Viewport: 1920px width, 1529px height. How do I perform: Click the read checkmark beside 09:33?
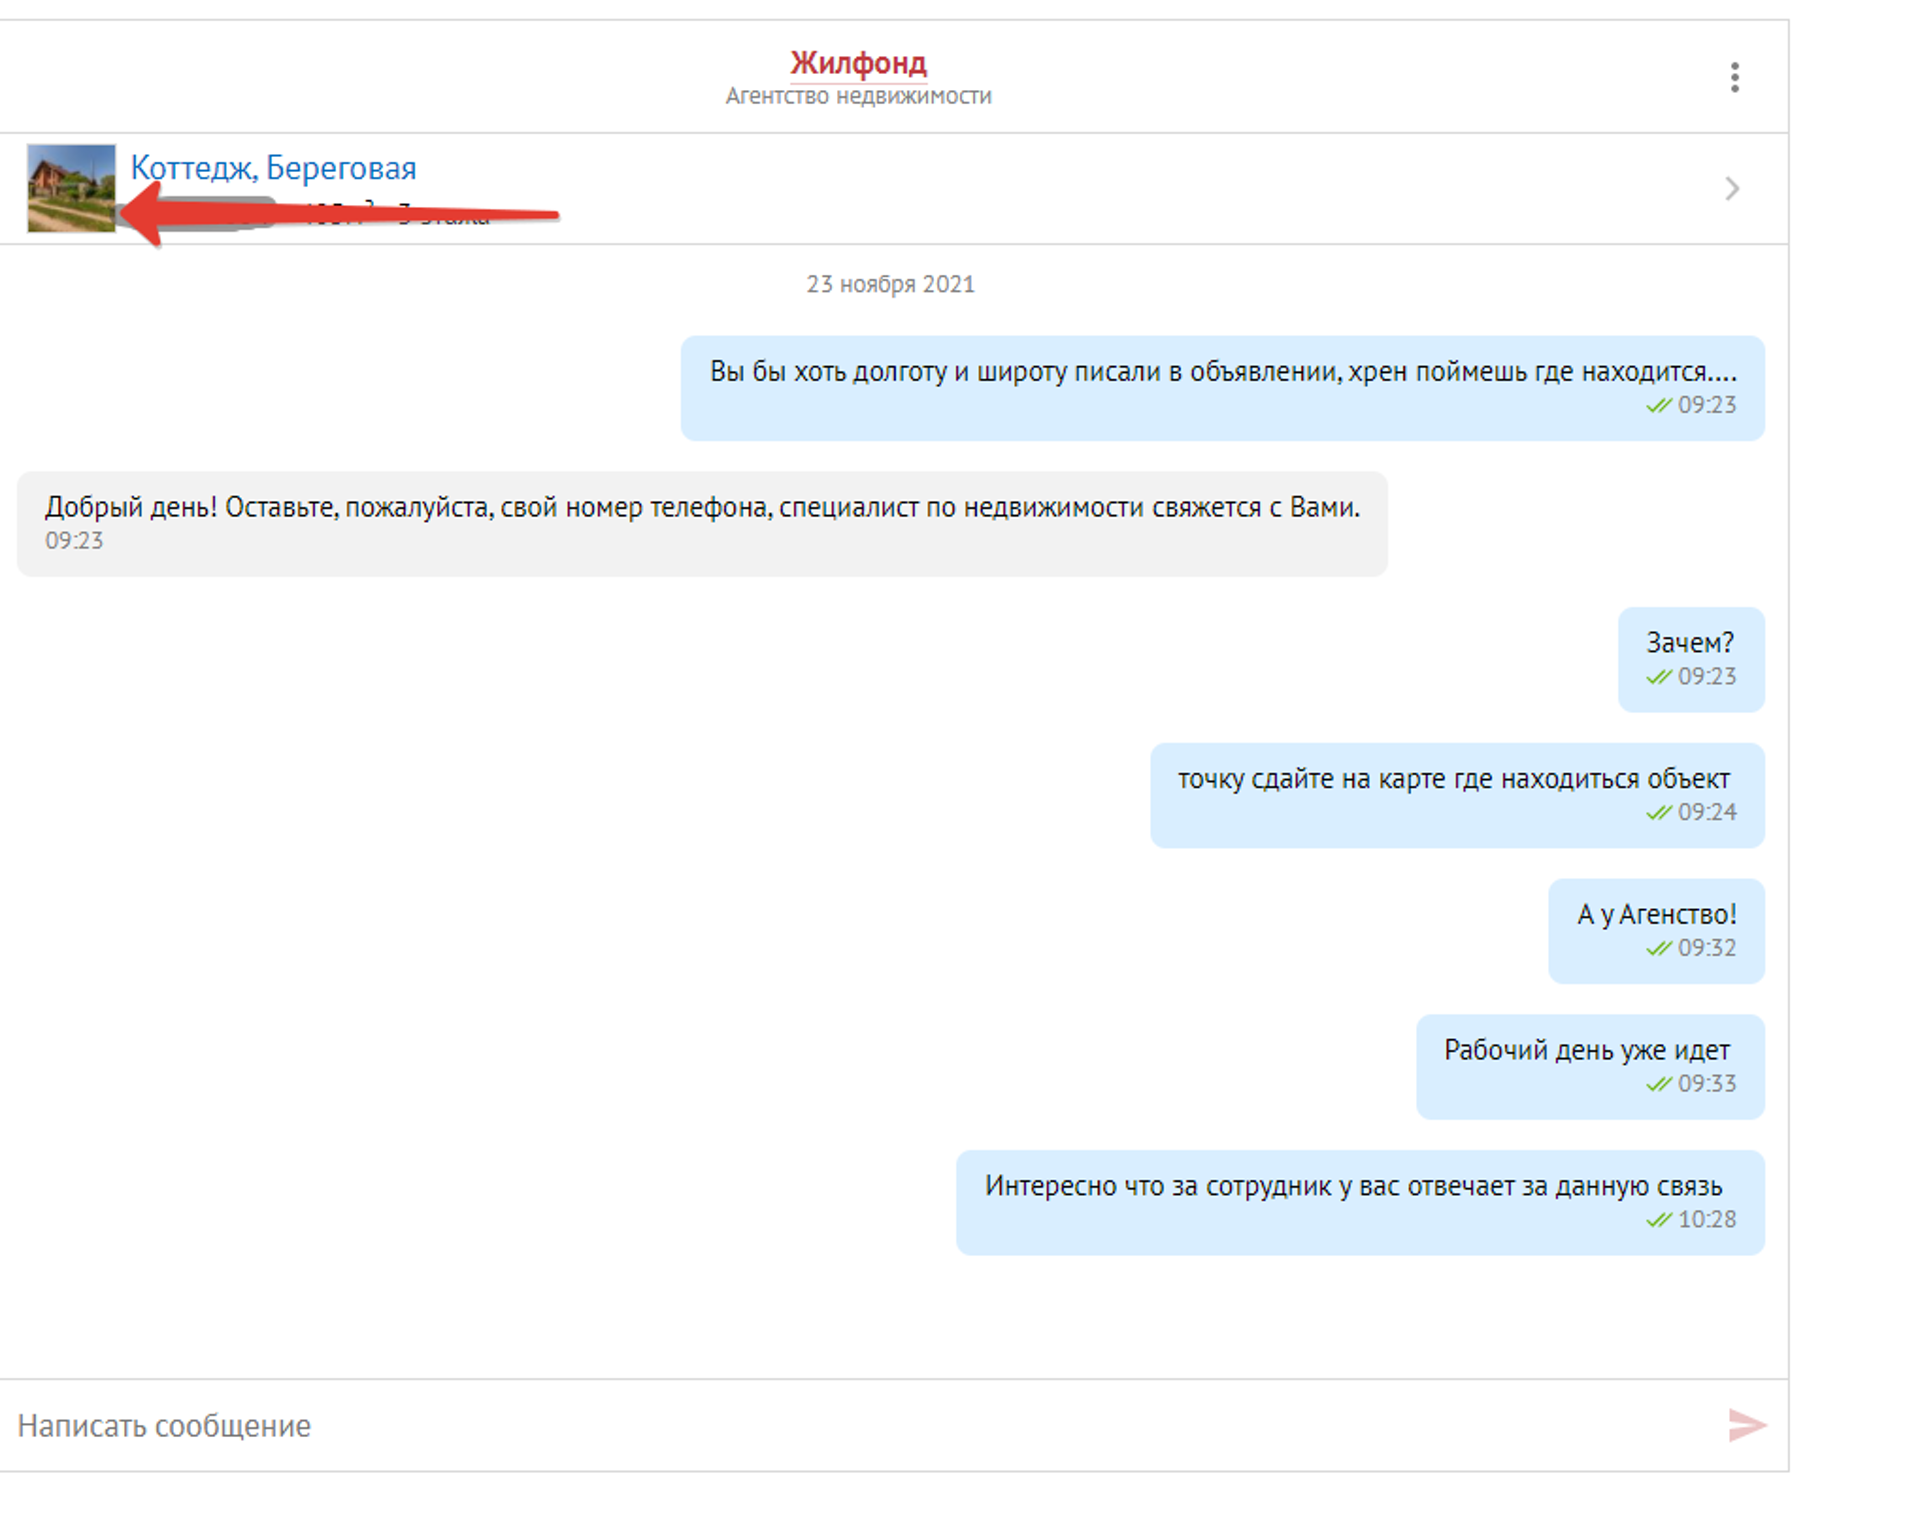coord(1658,1084)
